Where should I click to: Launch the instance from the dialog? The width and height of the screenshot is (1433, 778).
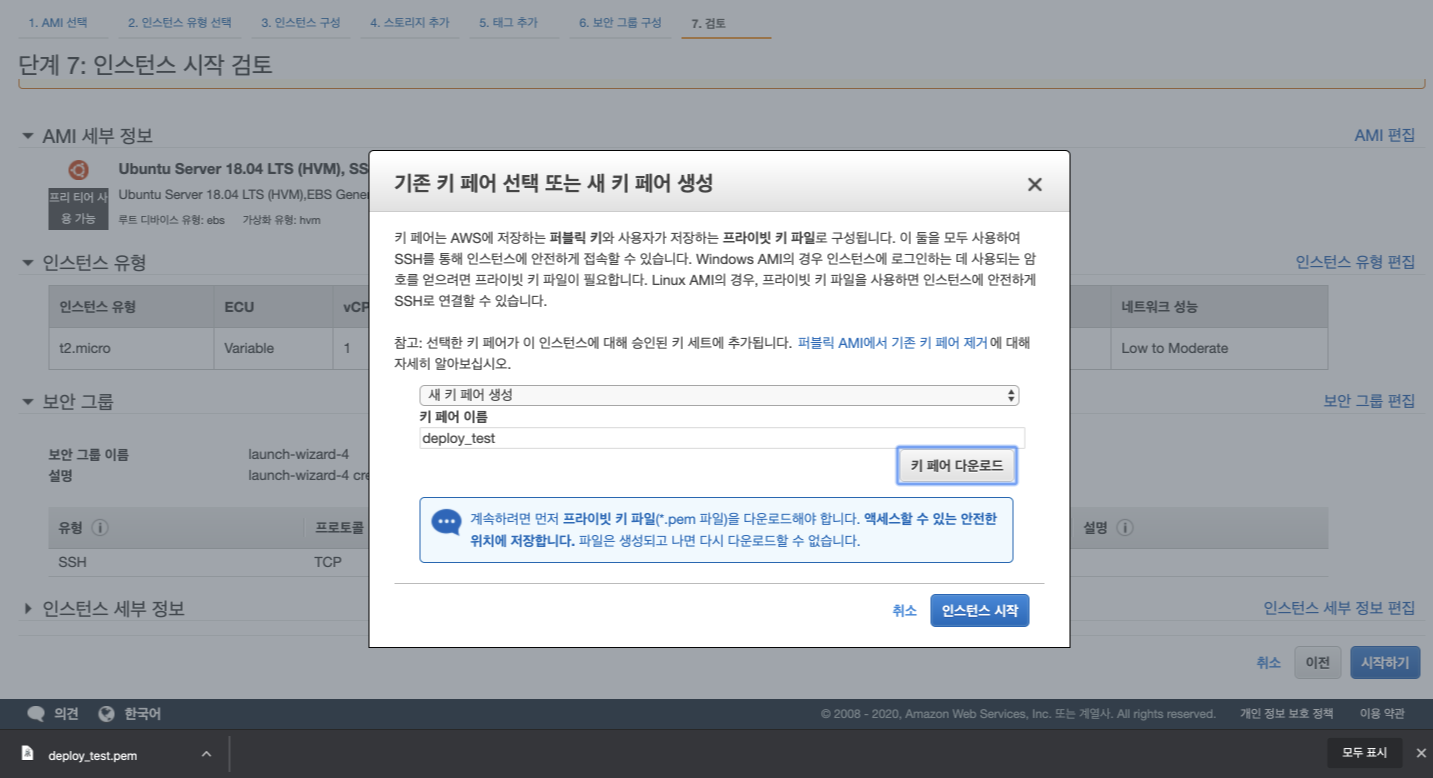click(979, 610)
